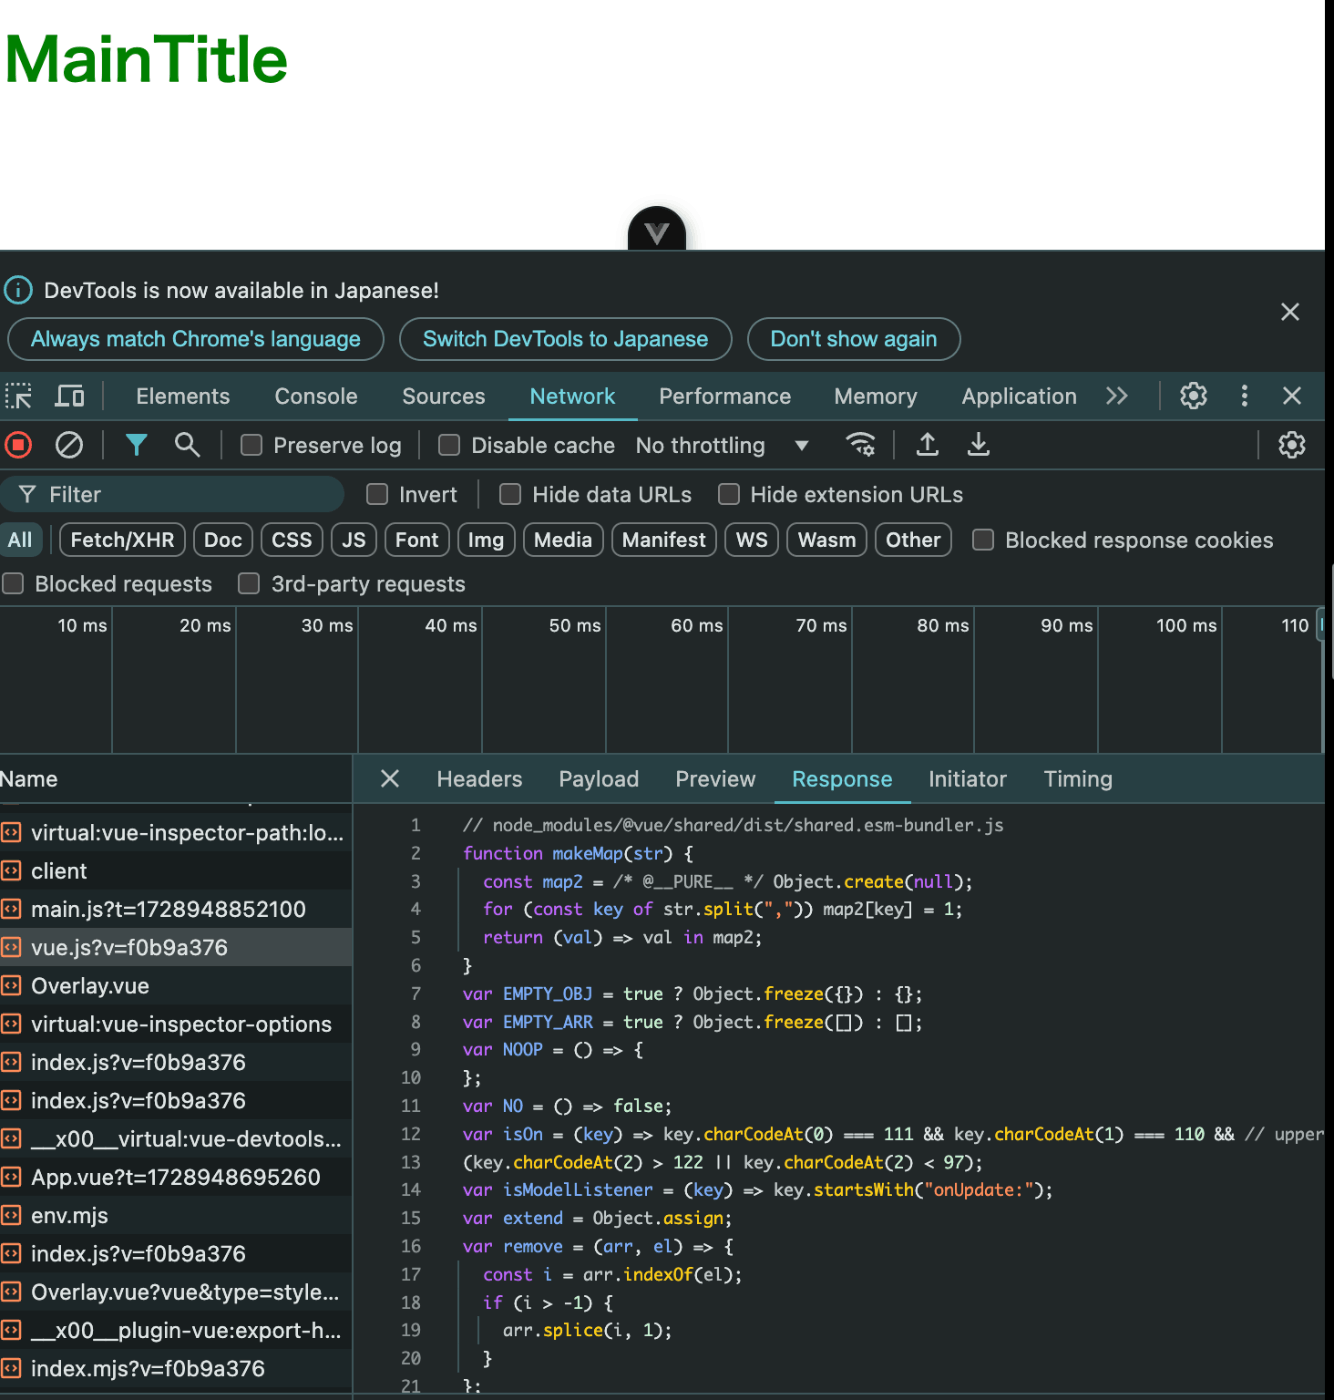The height and width of the screenshot is (1400, 1334).
Task: Open network conditions wifi icon
Action: click(860, 445)
